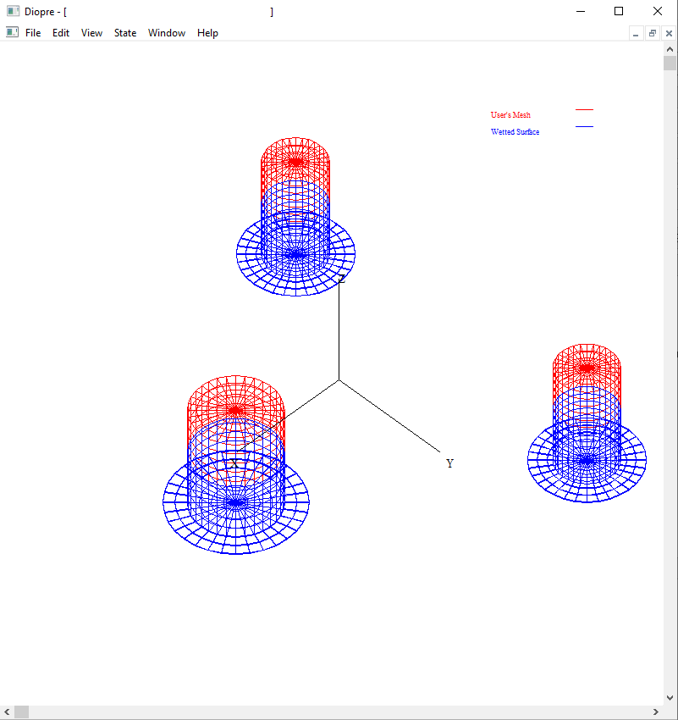Viewport: 678px width, 720px height.
Task: Open the Edit menu
Action: click(61, 33)
